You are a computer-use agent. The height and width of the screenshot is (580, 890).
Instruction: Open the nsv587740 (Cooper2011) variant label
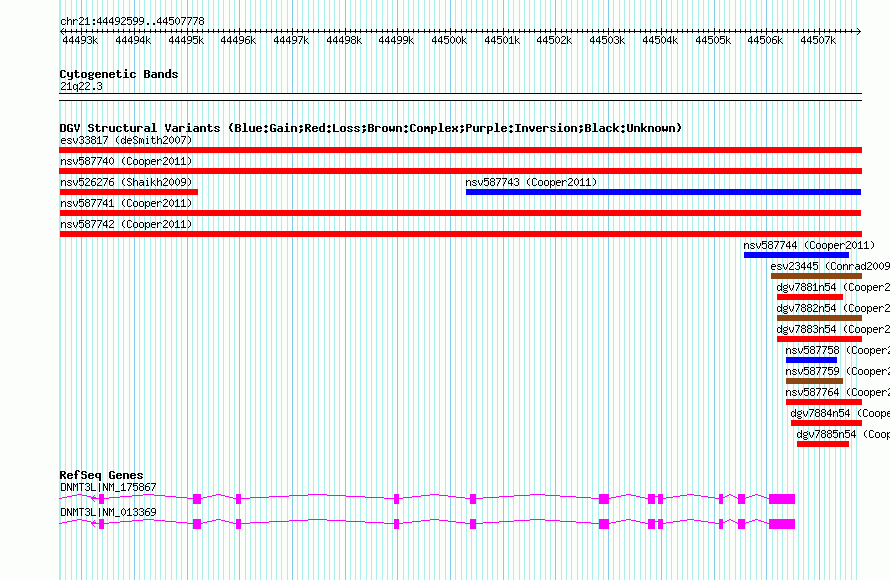(x=125, y=161)
